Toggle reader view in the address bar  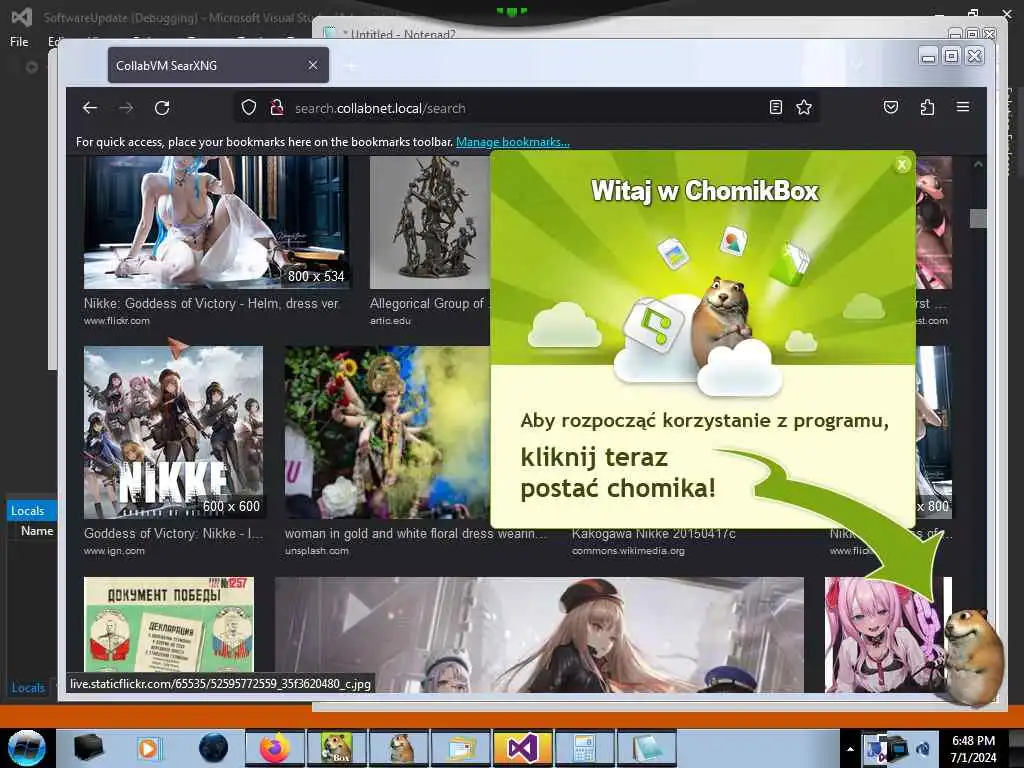tap(776, 107)
